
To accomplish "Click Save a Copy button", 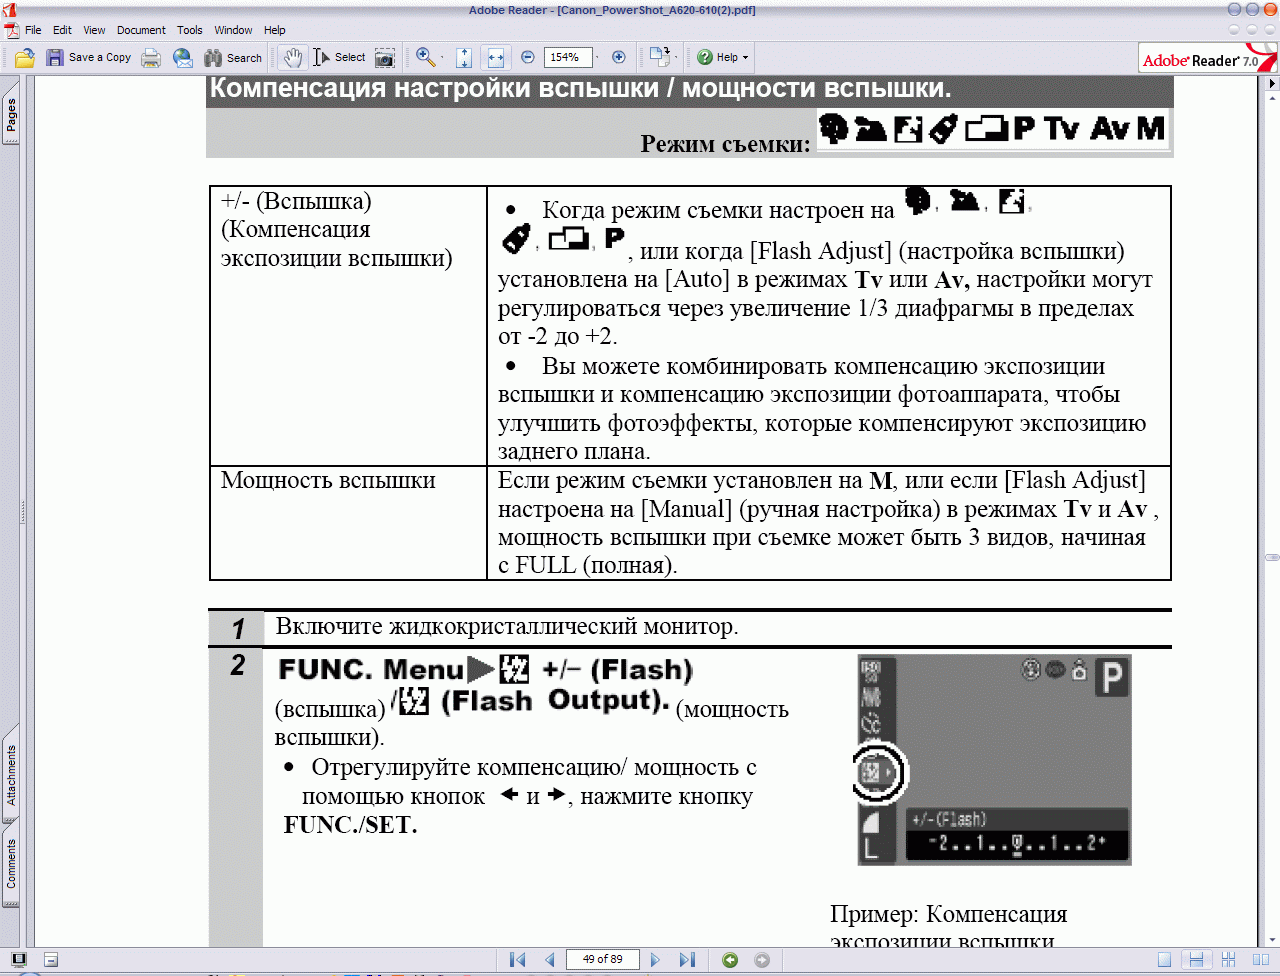I will click(89, 58).
